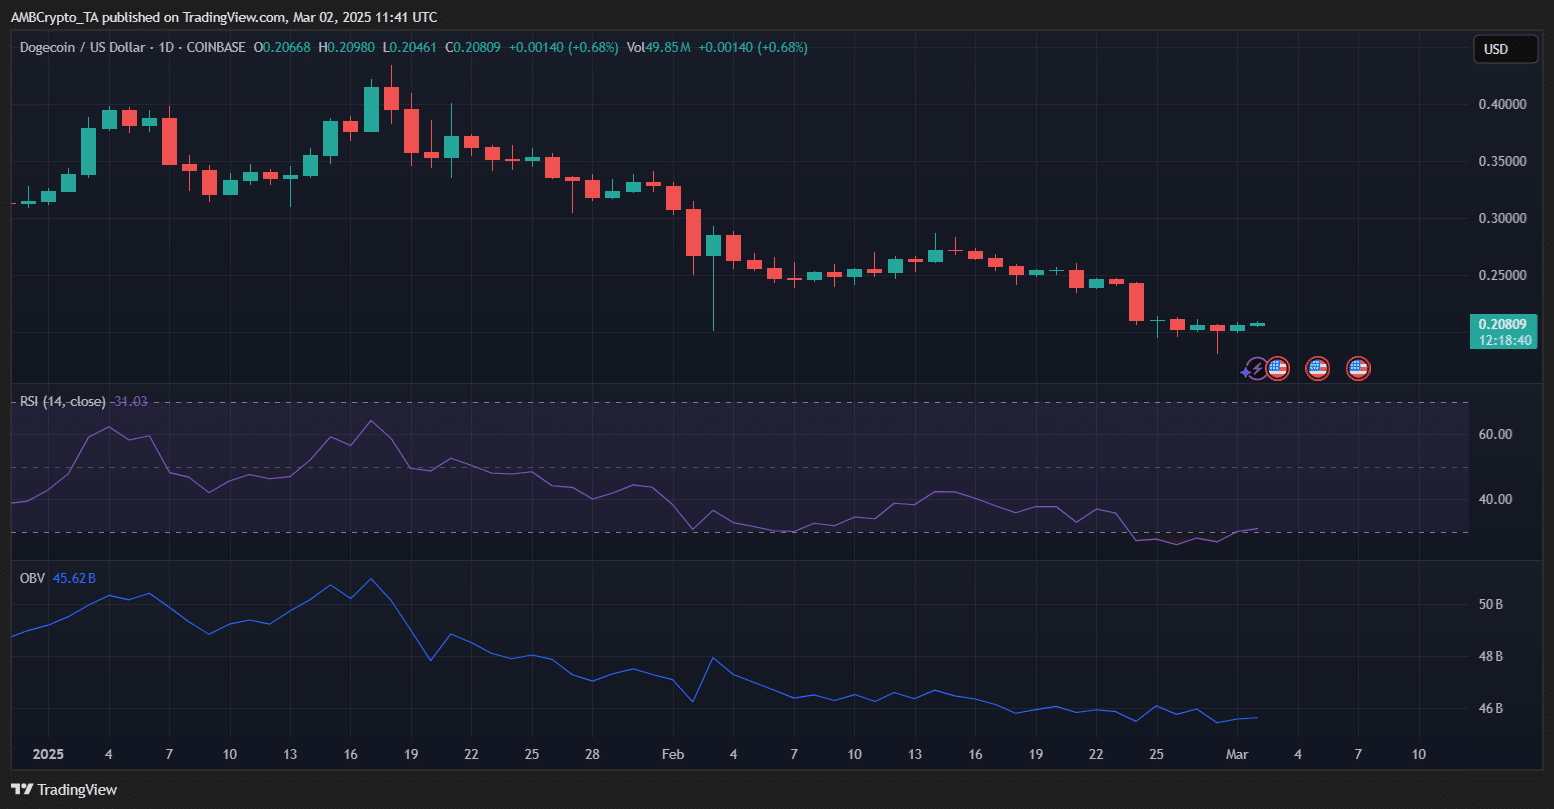Click the teal 0.20809 current price label
This screenshot has width=1554, height=809.
[1503, 324]
